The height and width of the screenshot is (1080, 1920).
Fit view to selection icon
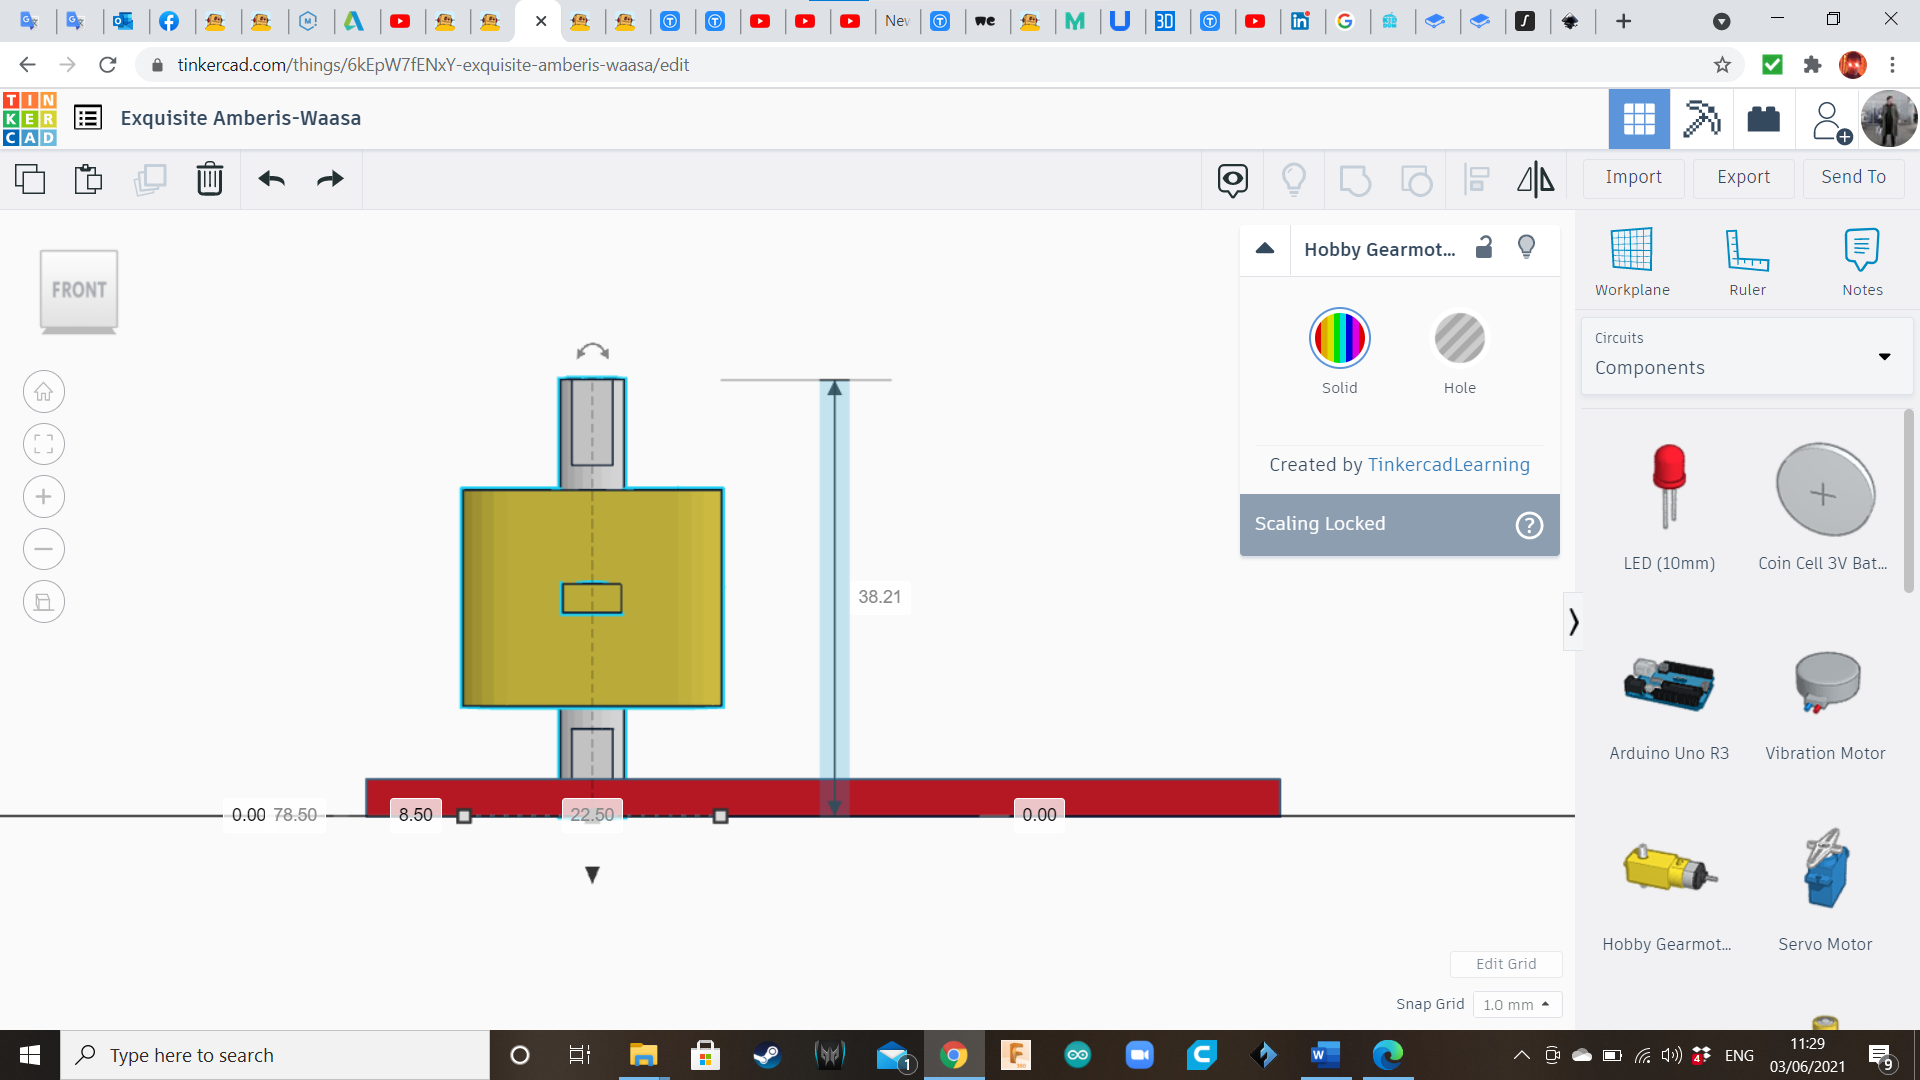point(43,444)
